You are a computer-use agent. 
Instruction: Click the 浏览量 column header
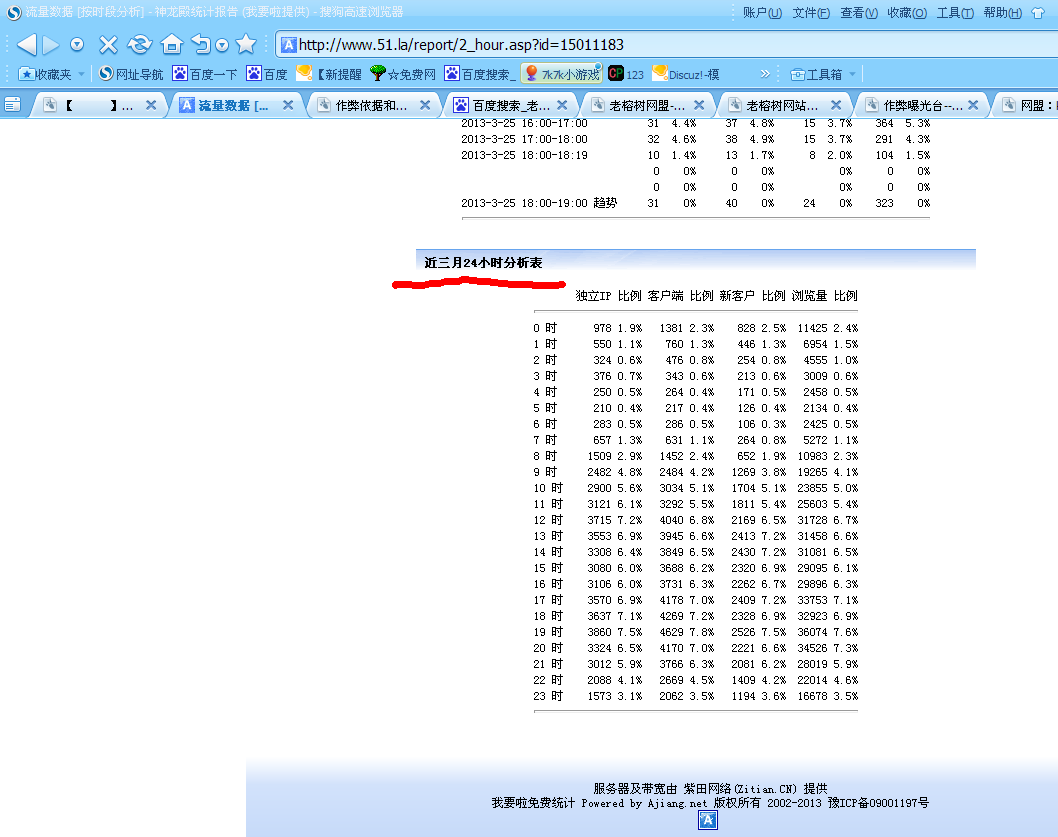809,296
